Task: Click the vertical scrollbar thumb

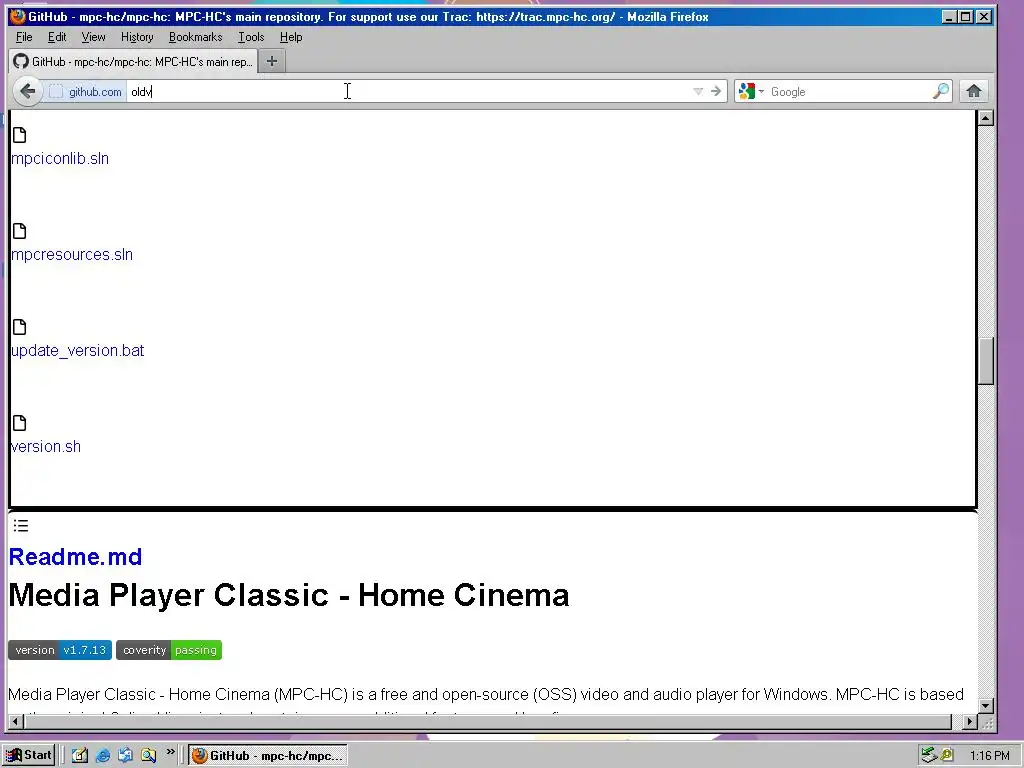Action: [986, 361]
